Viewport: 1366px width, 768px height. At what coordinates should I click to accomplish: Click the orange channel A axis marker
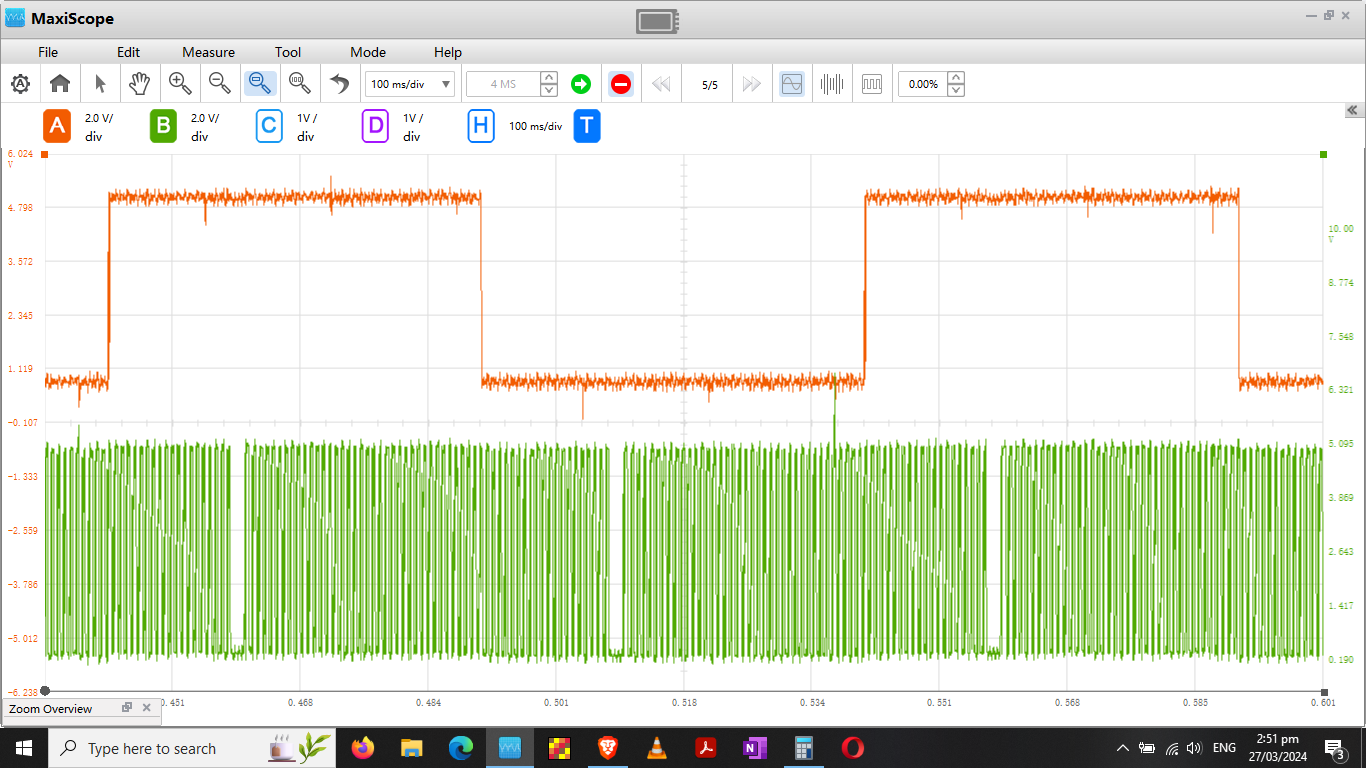(x=45, y=154)
